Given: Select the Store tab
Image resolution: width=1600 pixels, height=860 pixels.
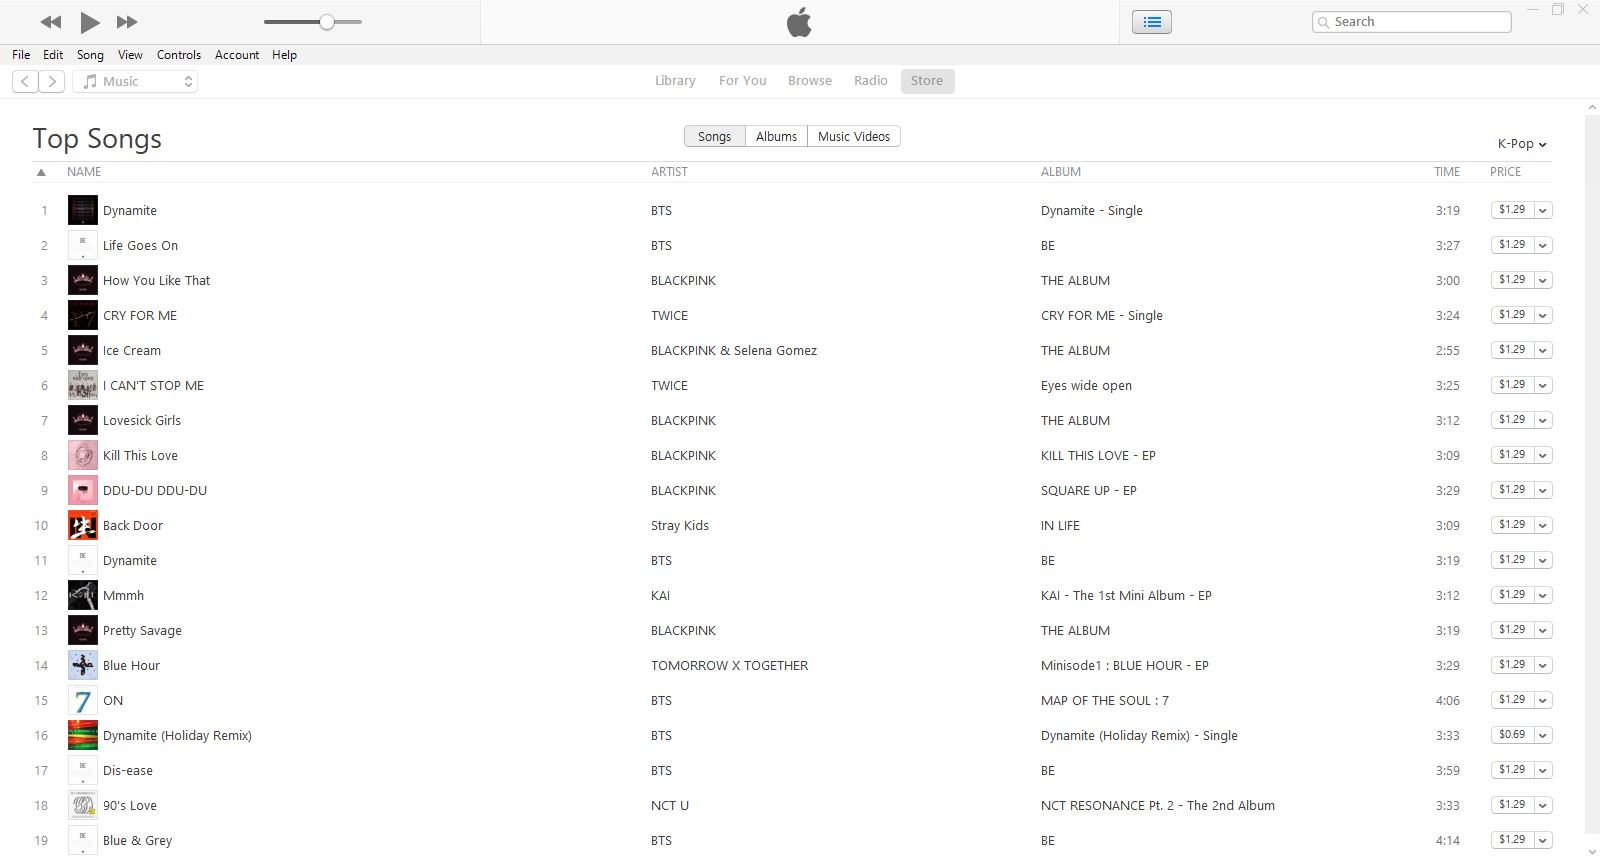Looking at the screenshot, I should click(927, 81).
